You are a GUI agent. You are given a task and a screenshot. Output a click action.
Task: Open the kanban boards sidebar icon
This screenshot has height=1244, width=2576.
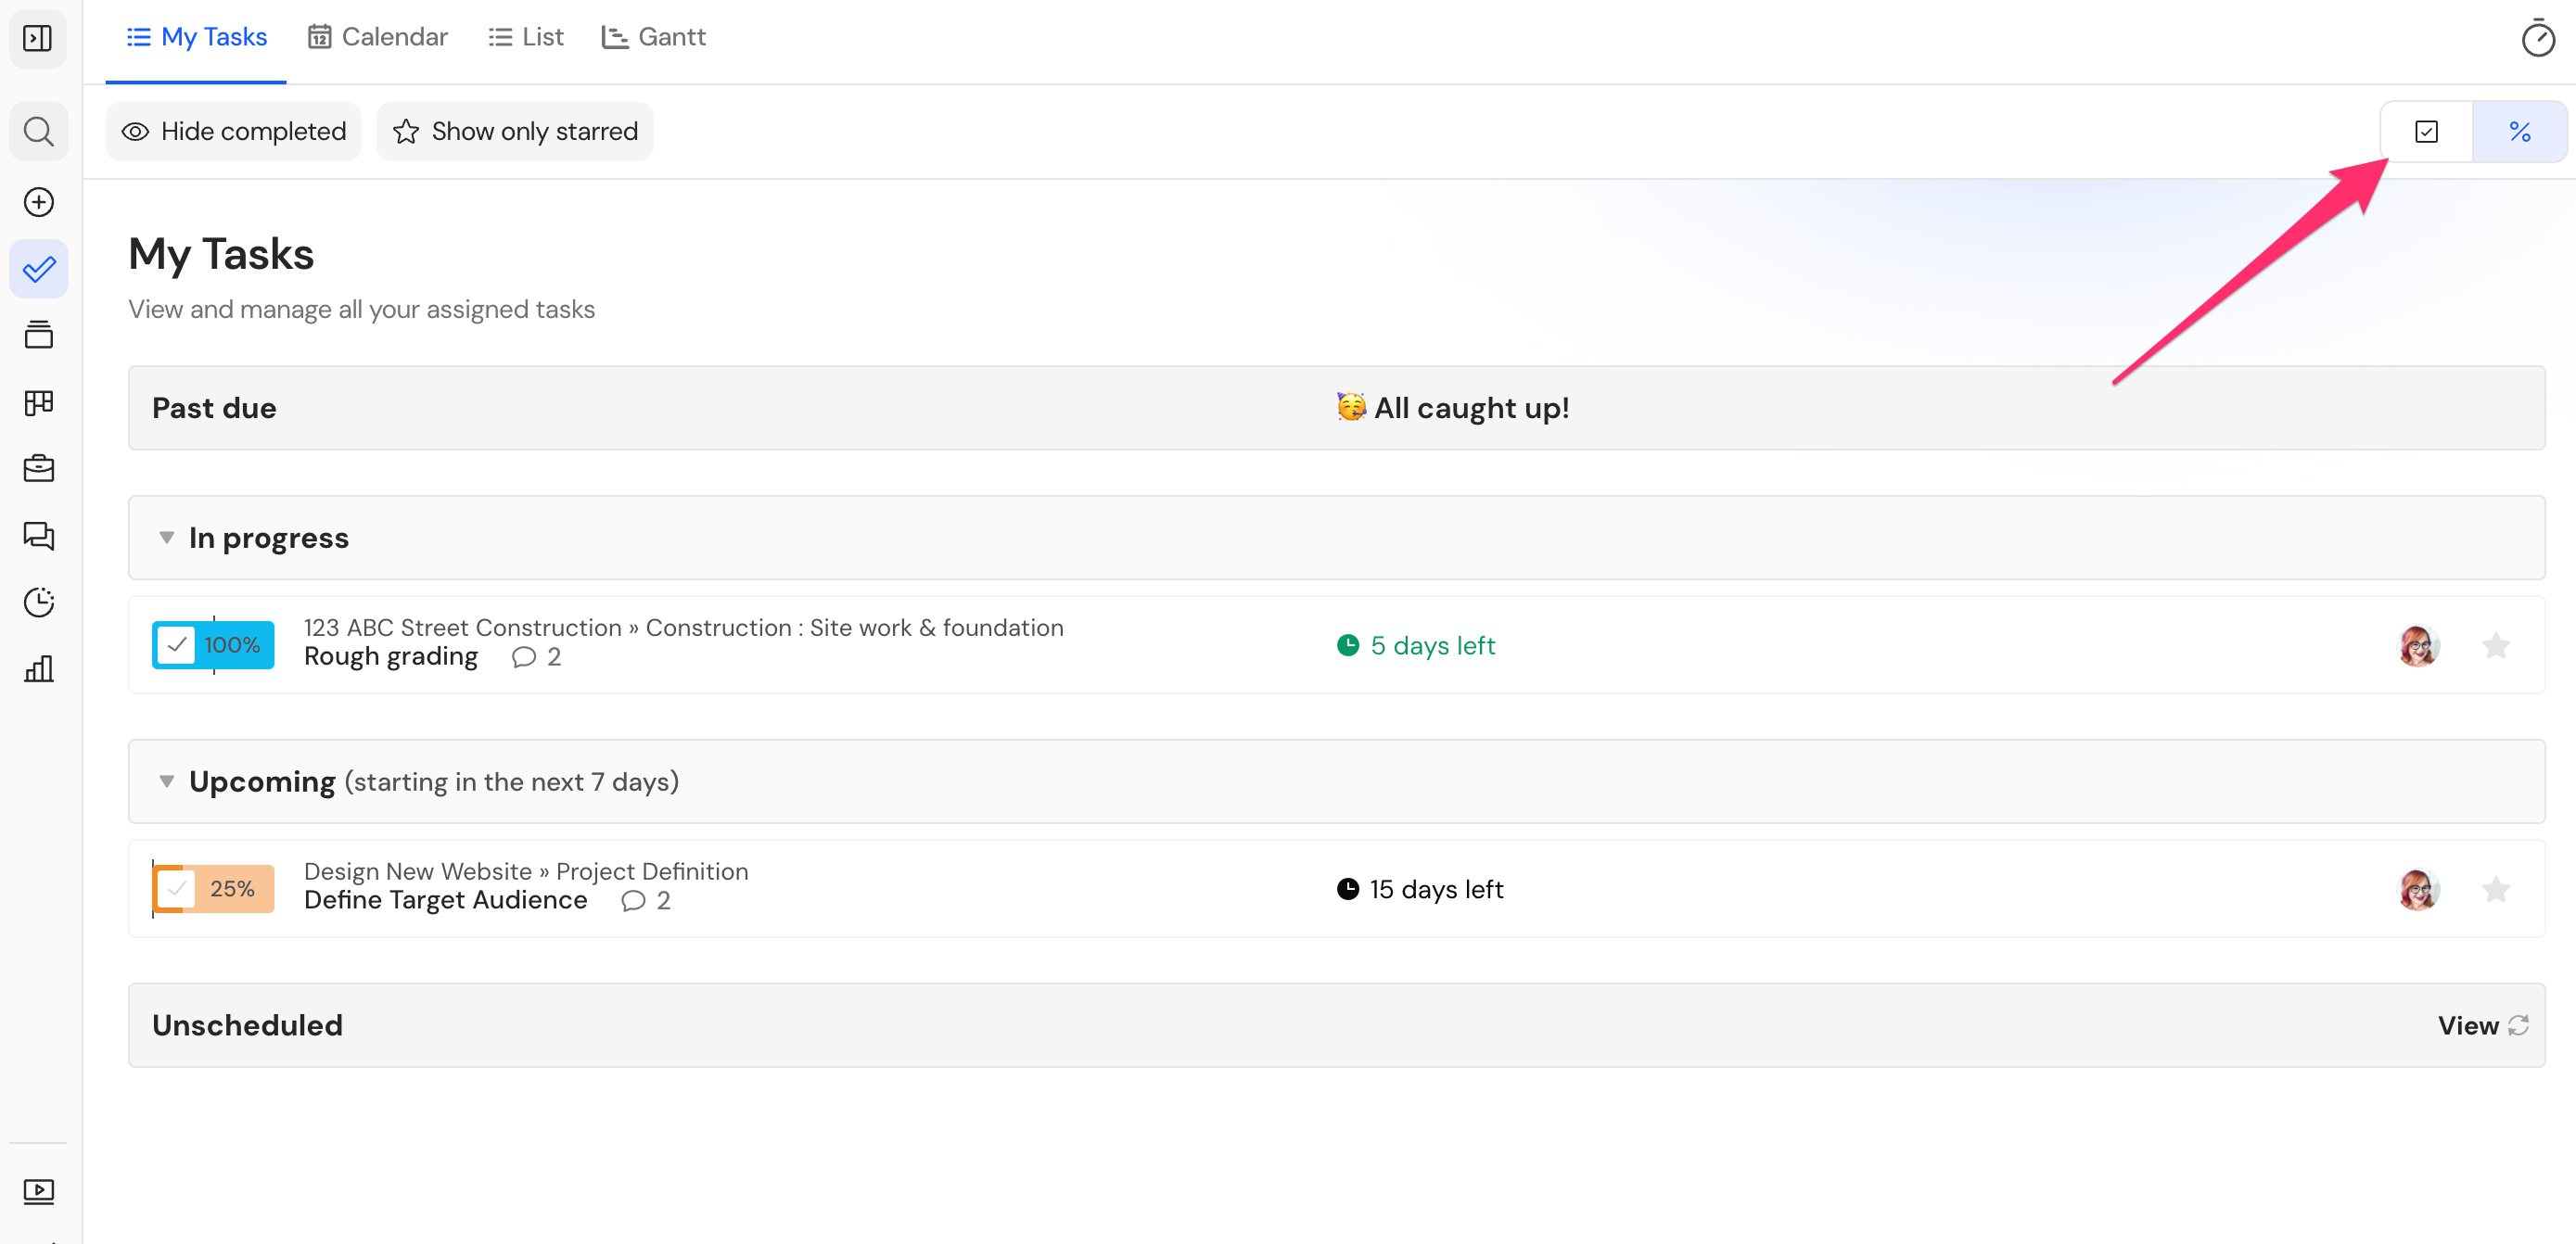pos(38,402)
